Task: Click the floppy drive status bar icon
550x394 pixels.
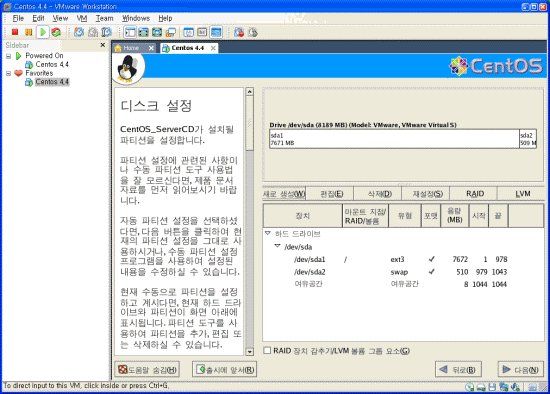Action: 492,387
